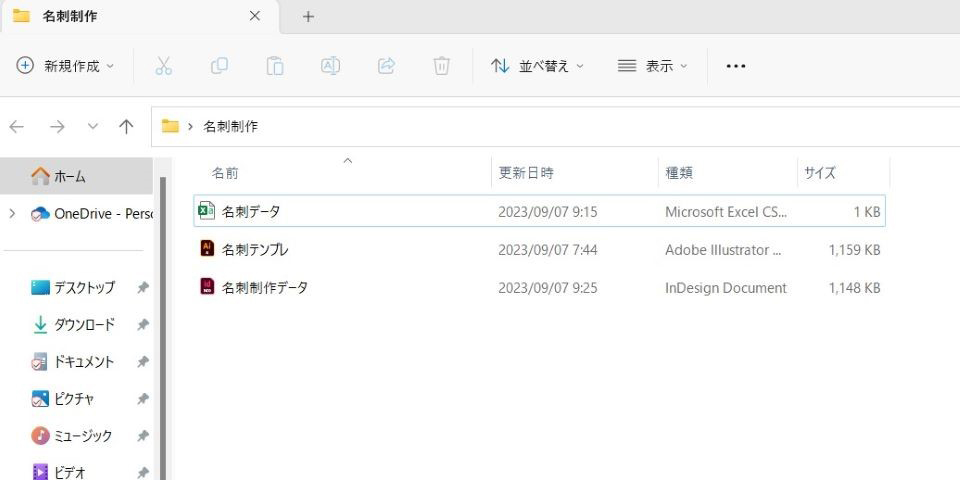Viewport: 960px width, 480px height.
Task: Open the 並べ替え sort dropdown
Action: pyautogui.click(x=537, y=66)
